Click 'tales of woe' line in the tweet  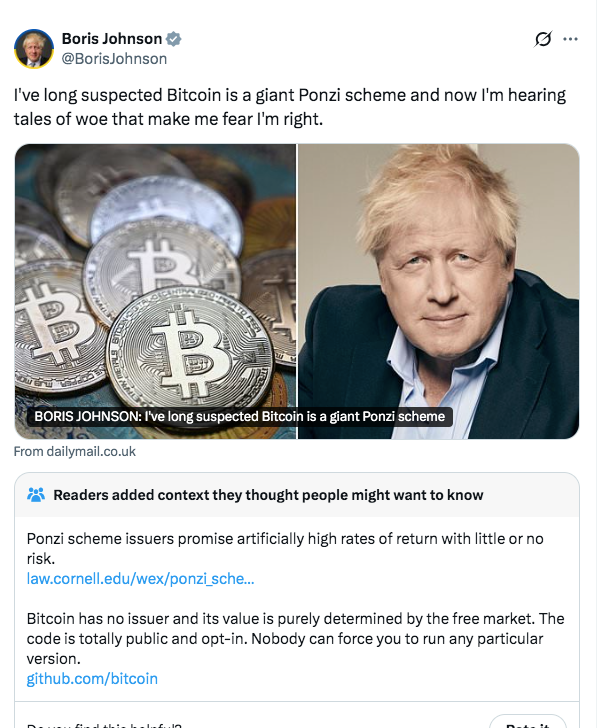click(x=169, y=120)
